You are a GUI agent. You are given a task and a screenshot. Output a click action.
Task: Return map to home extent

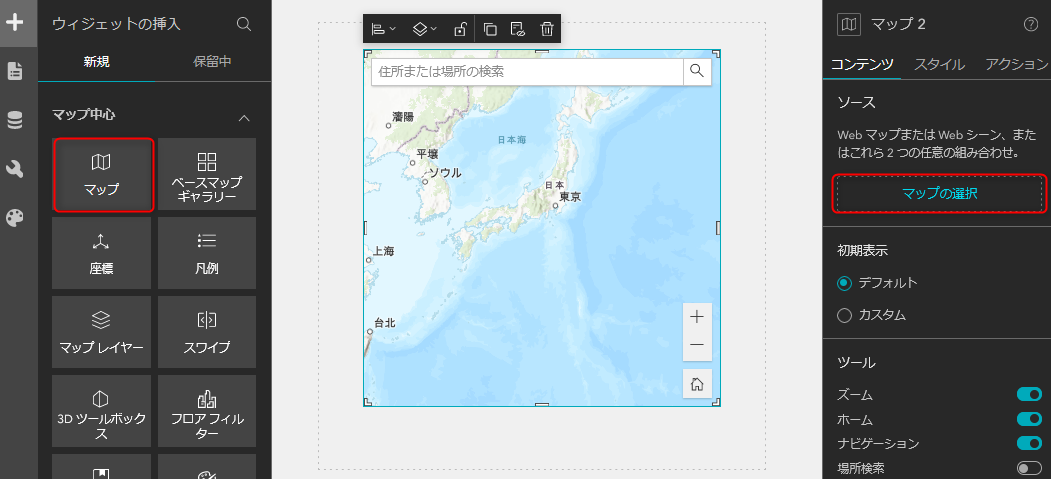coord(697,384)
